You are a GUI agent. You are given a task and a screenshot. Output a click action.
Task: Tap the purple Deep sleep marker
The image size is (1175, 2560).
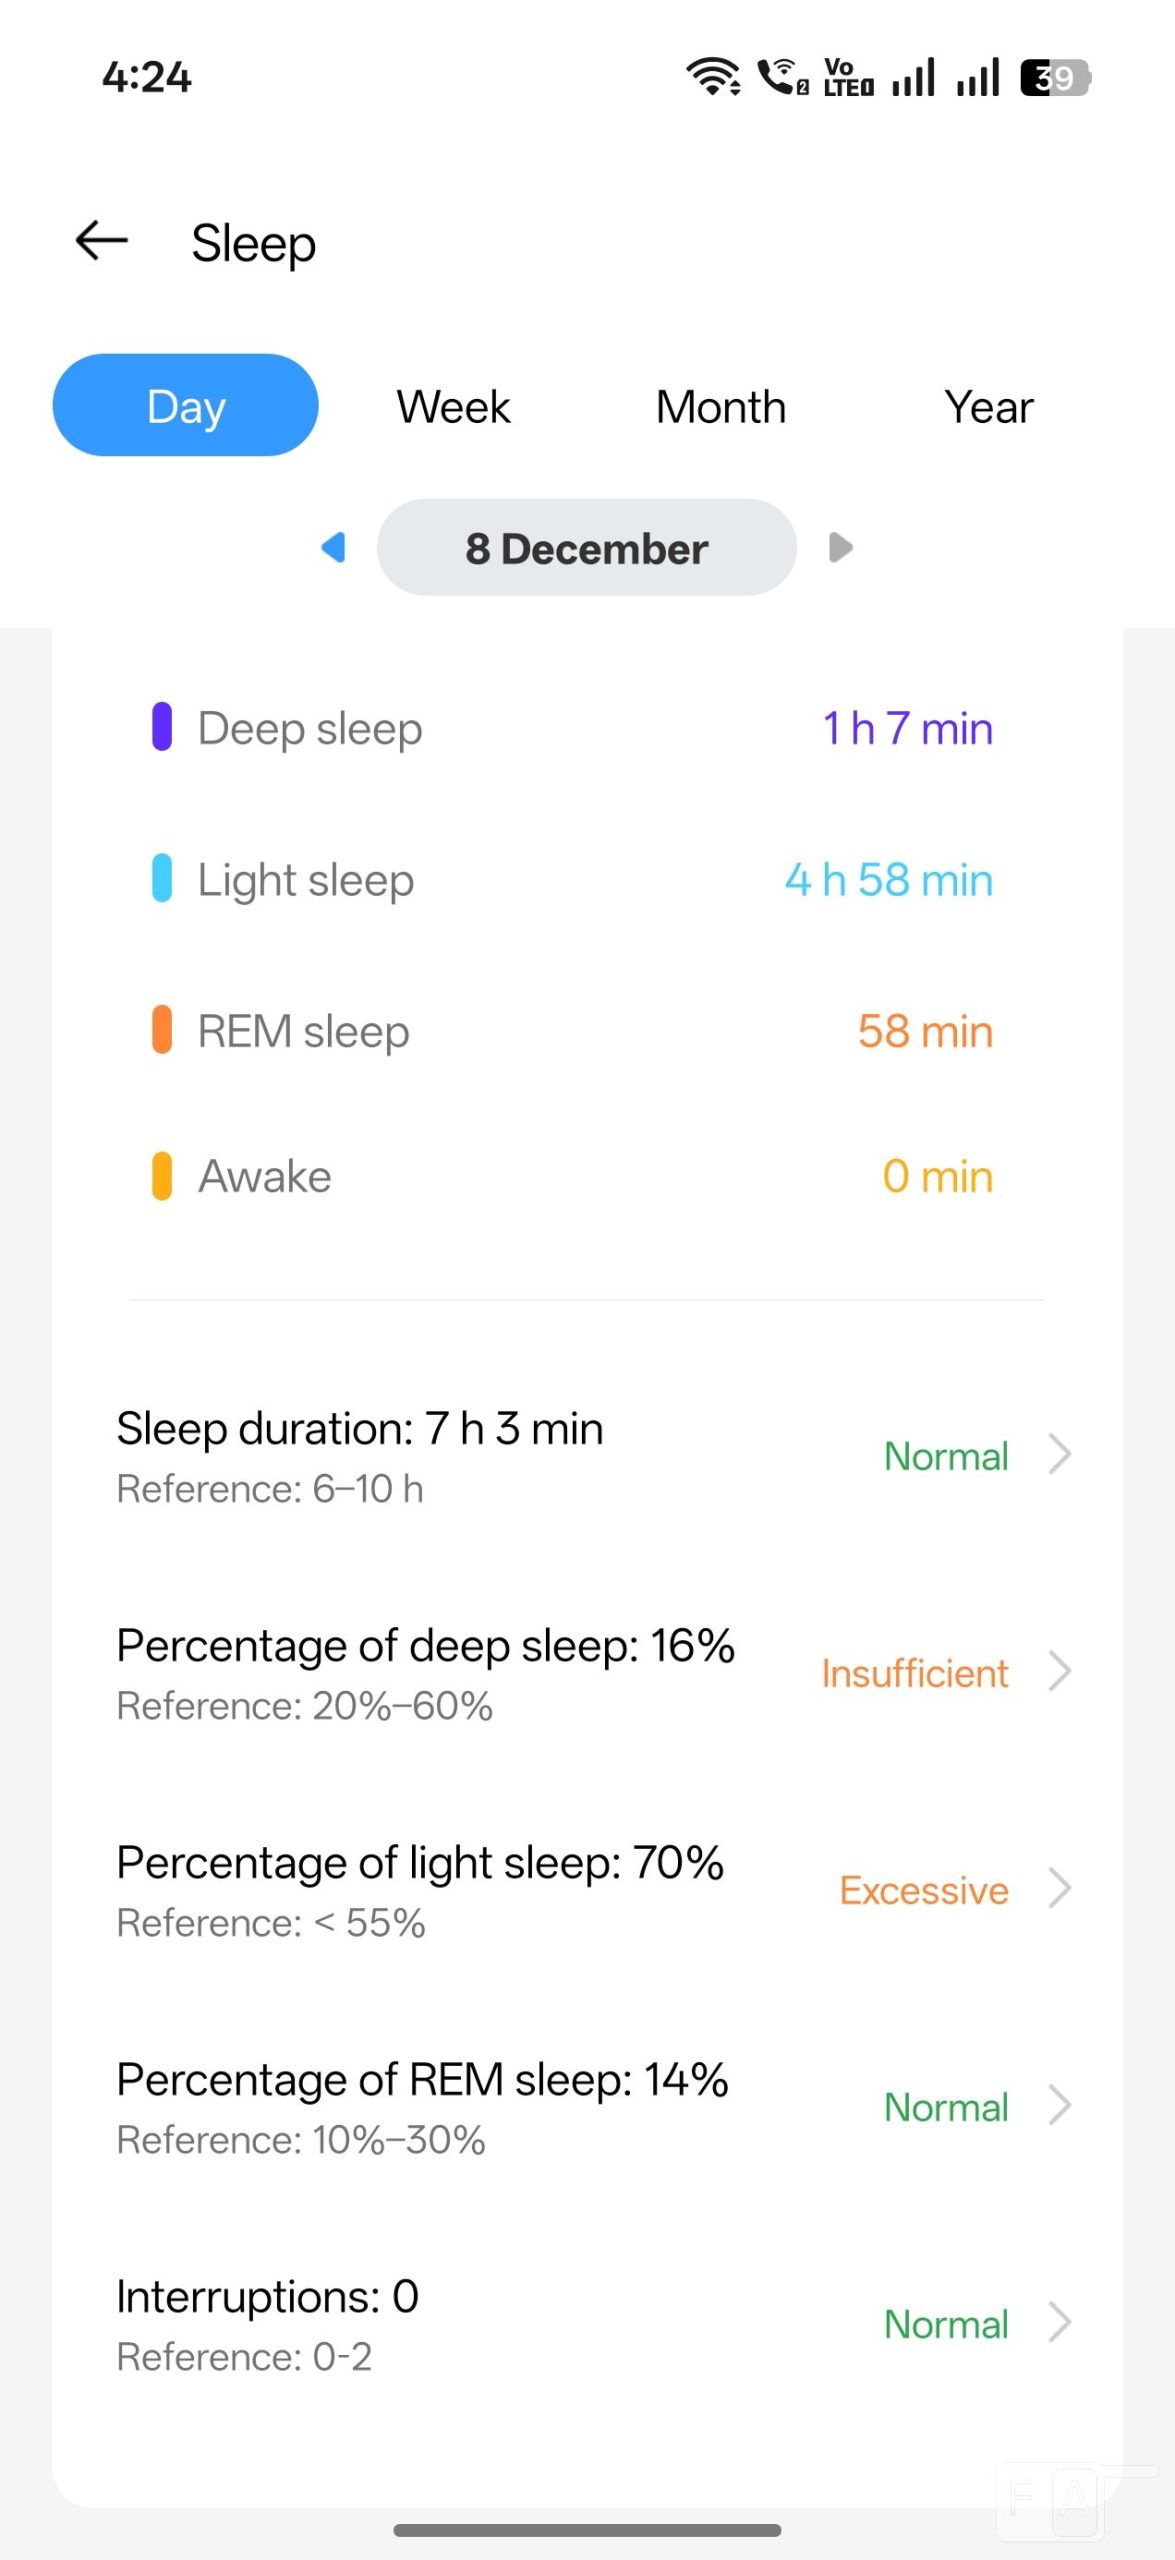click(x=161, y=727)
